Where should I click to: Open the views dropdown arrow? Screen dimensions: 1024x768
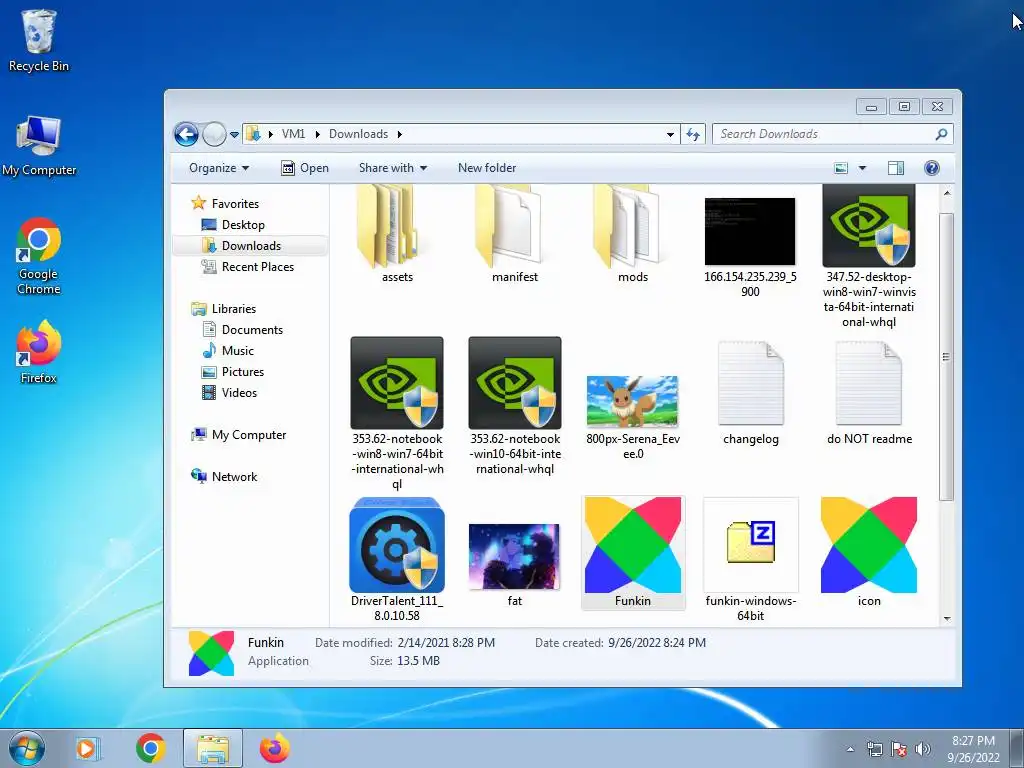(862, 168)
